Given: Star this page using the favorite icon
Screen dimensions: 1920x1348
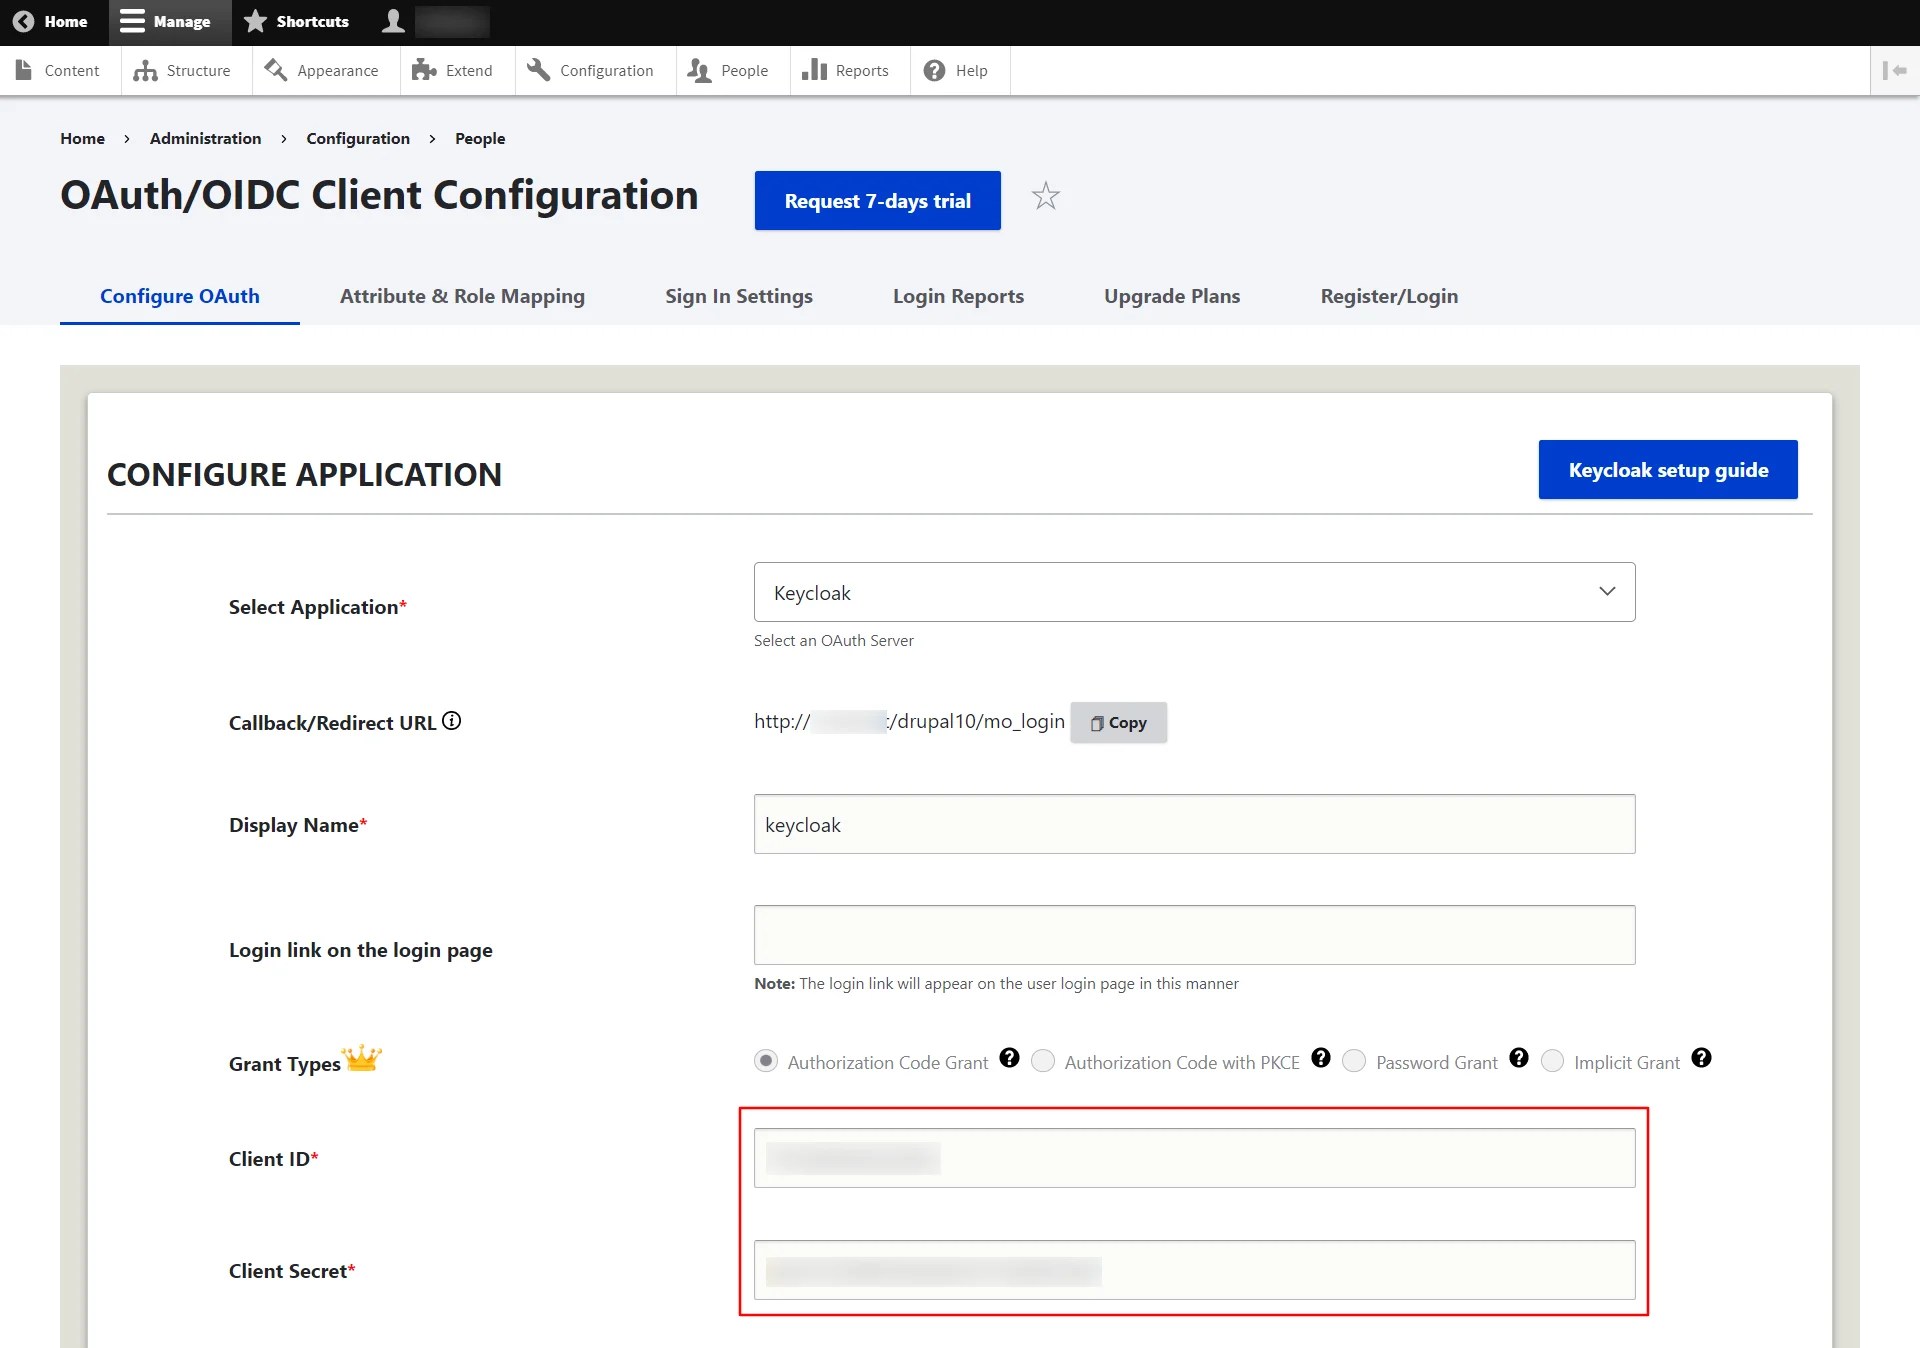Looking at the screenshot, I should click(x=1045, y=196).
